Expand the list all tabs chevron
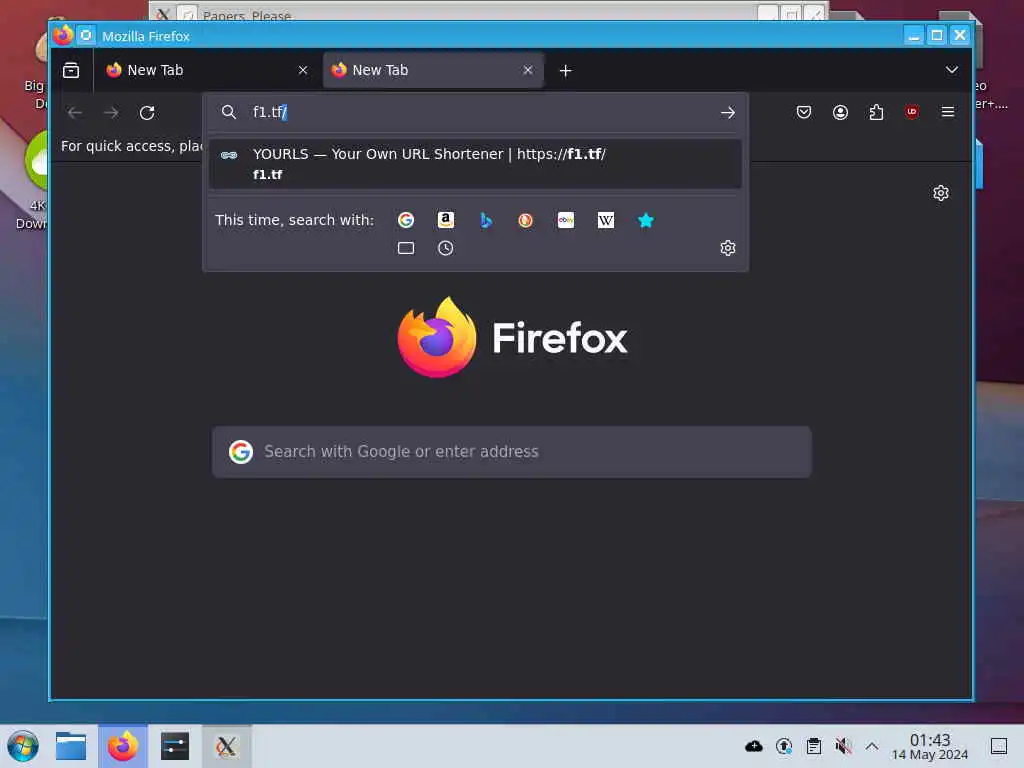The width and height of the screenshot is (1024, 768). pyautogui.click(x=952, y=70)
